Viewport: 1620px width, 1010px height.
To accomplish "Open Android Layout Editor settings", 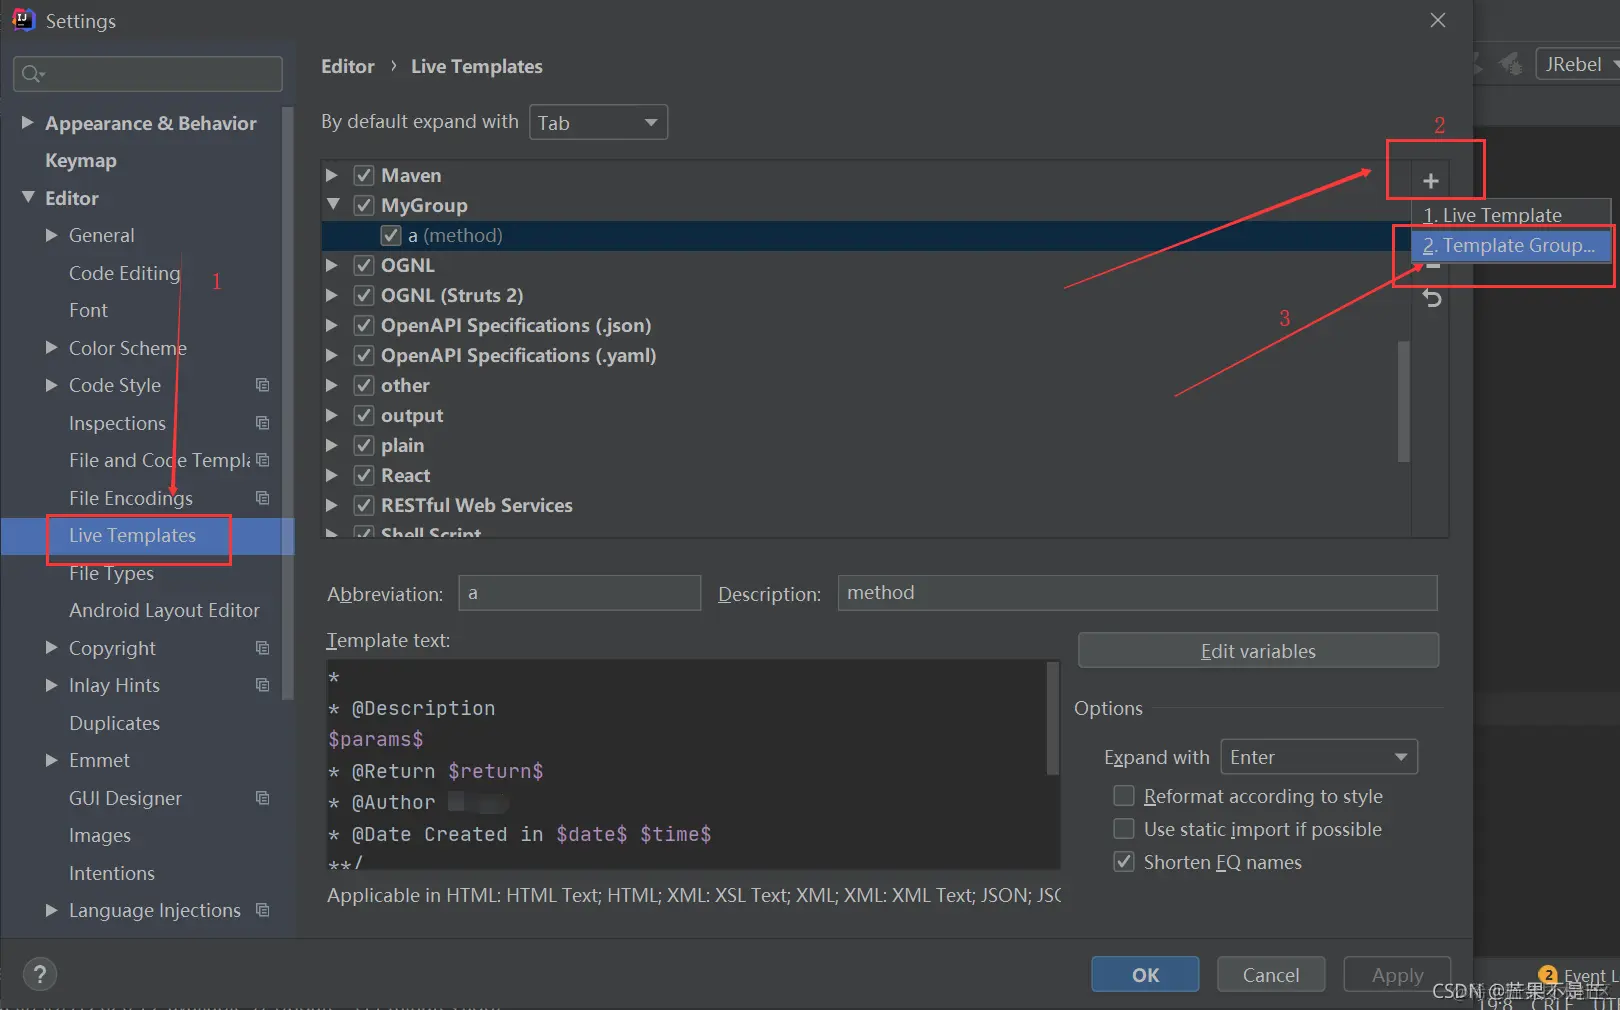I will pos(164,610).
